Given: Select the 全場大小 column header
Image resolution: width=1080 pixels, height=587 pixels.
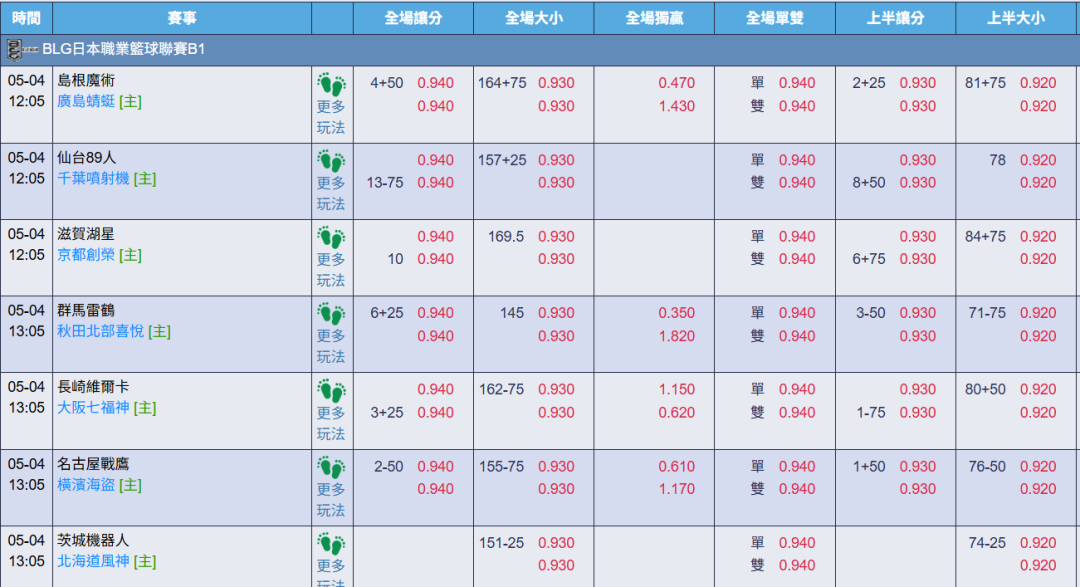Looking at the screenshot, I should (533, 18).
